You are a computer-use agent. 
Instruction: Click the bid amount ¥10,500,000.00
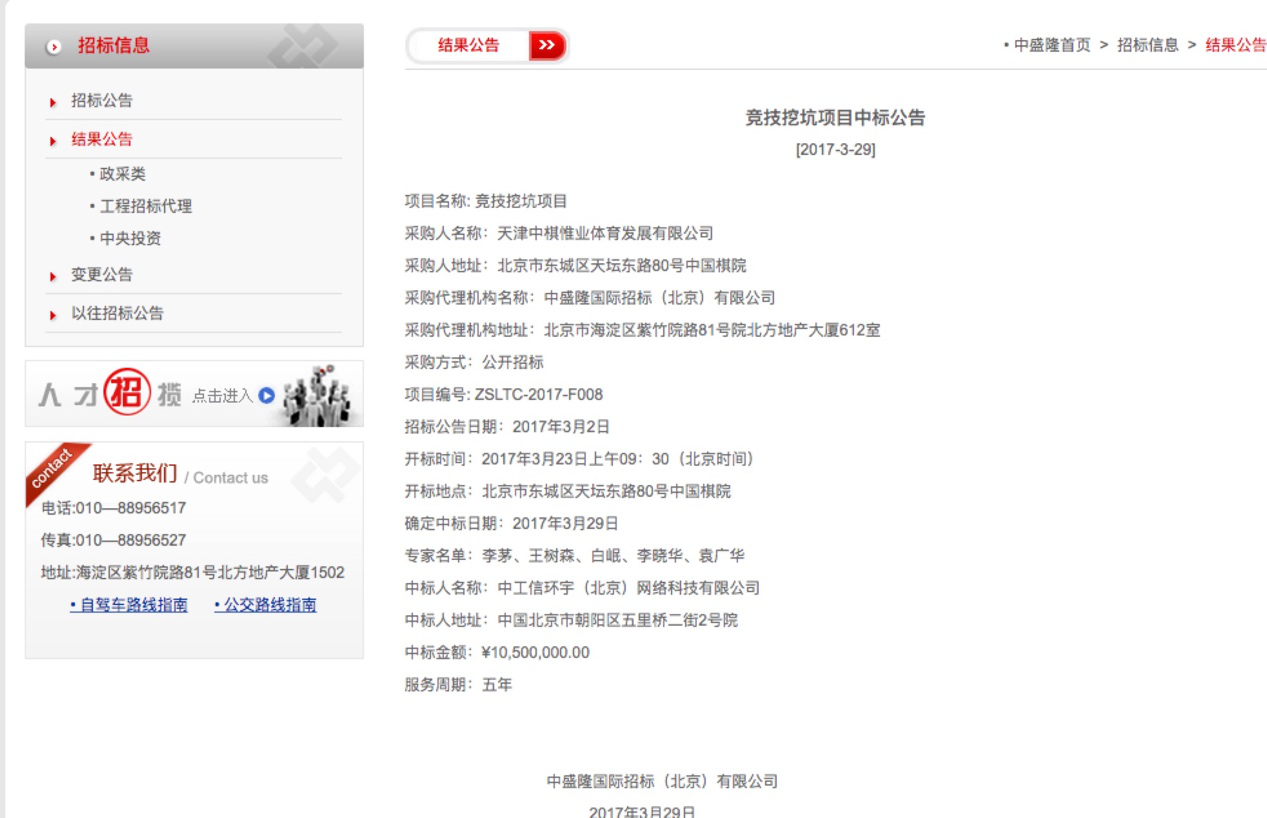pos(536,653)
